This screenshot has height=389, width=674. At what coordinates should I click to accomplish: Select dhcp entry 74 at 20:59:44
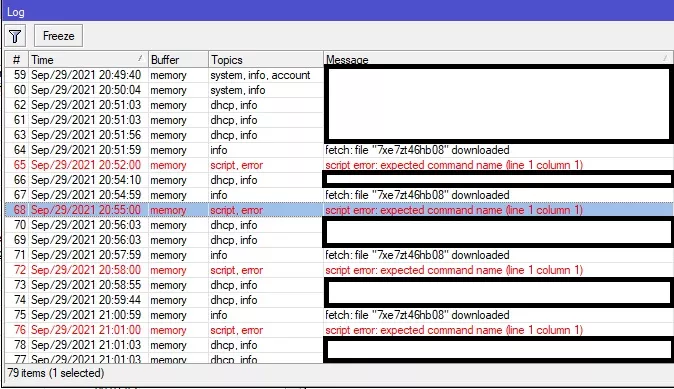(x=339, y=300)
